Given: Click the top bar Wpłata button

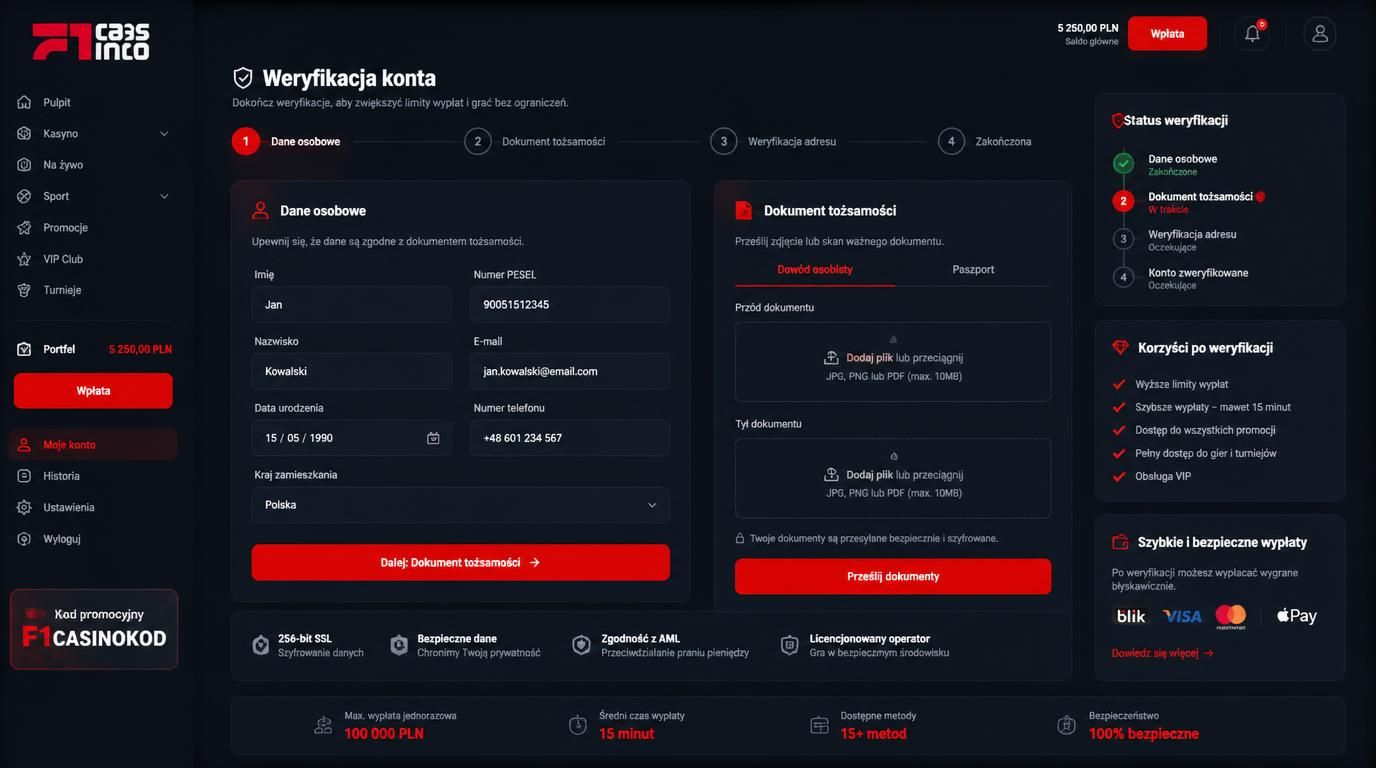Looking at the screenshot, I should [1167, 33].
